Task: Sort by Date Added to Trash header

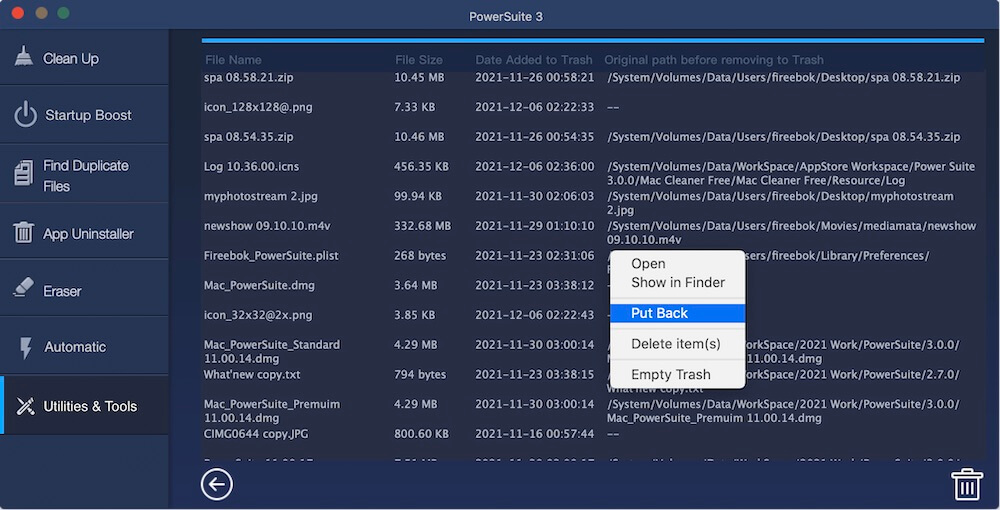Action: pos(533,60)
